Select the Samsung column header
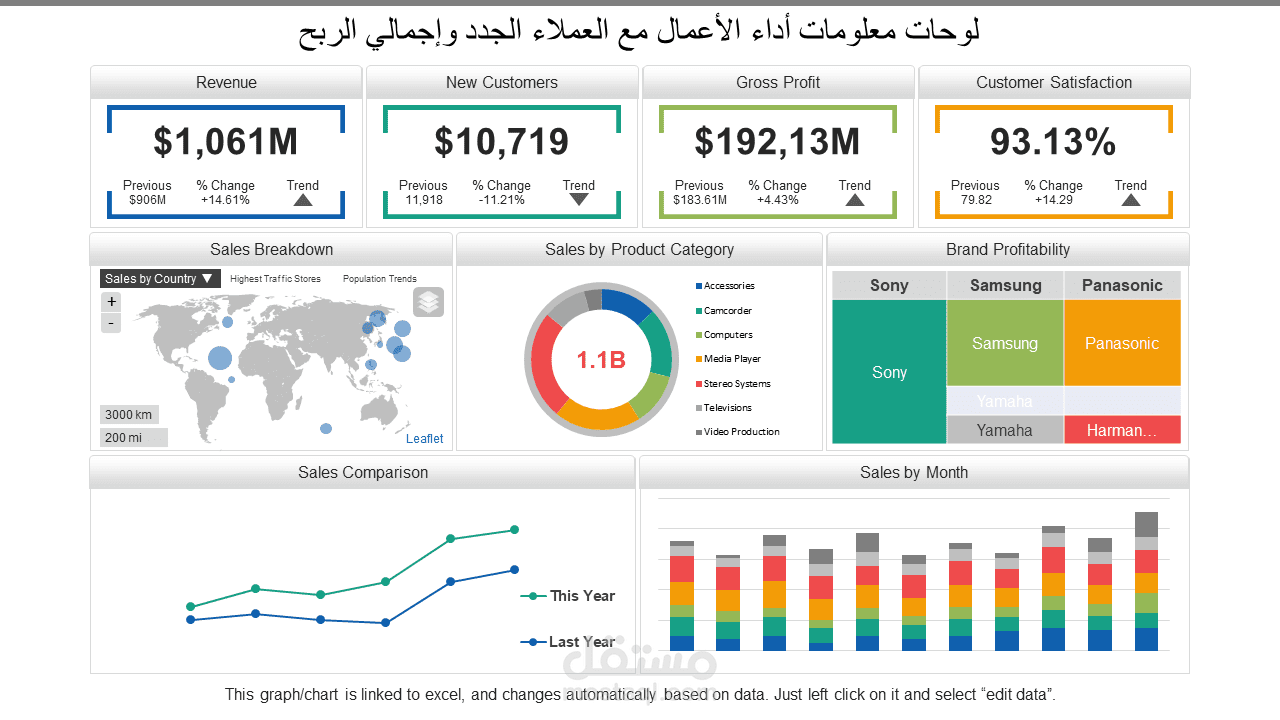Screen dimensions: 1280x720 tap(1005, 285)
